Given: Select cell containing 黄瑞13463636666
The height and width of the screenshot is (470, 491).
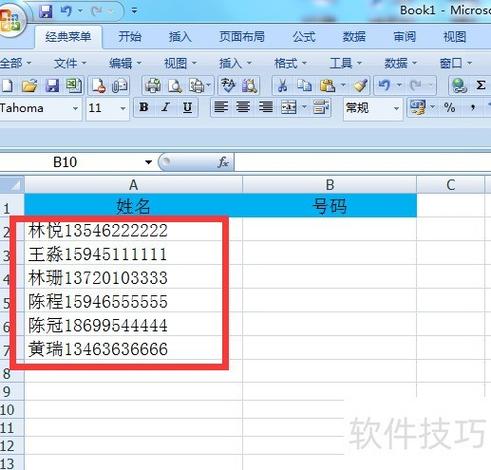Looking at the screenshot, I should [133, 348].
